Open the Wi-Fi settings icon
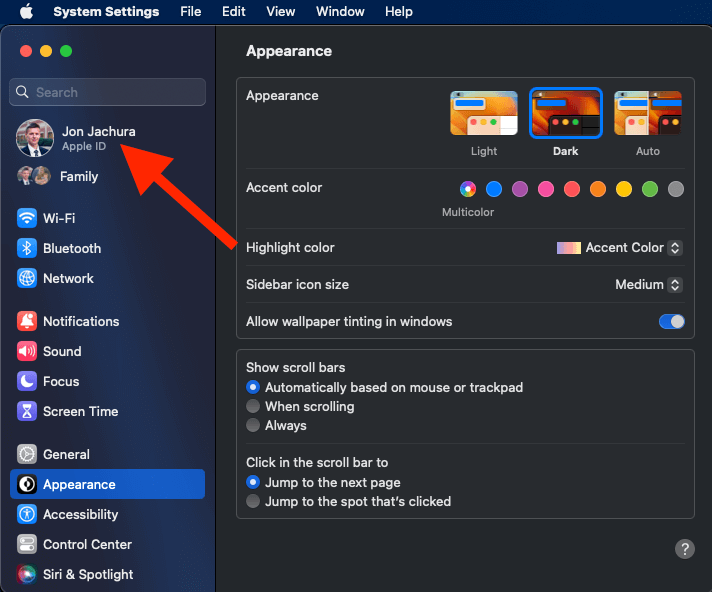The width and height of the screenshot is (712, 592). tap(27, 218)
